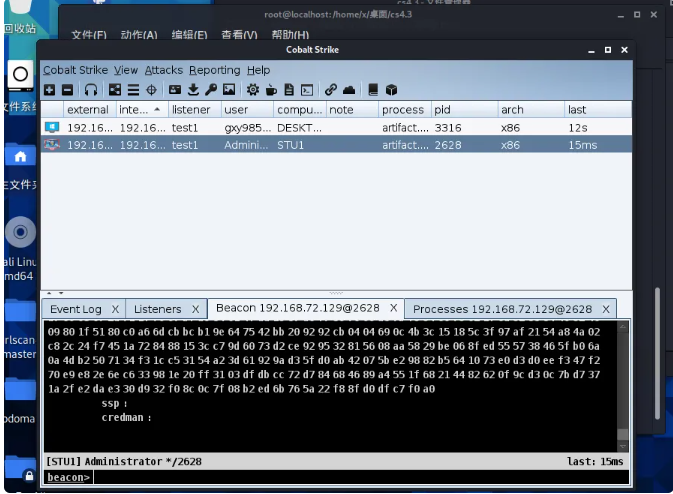The image size is (673, 494).
Task: Click the cube about icon
Action: pyautogui.click(x=391, y=90)
